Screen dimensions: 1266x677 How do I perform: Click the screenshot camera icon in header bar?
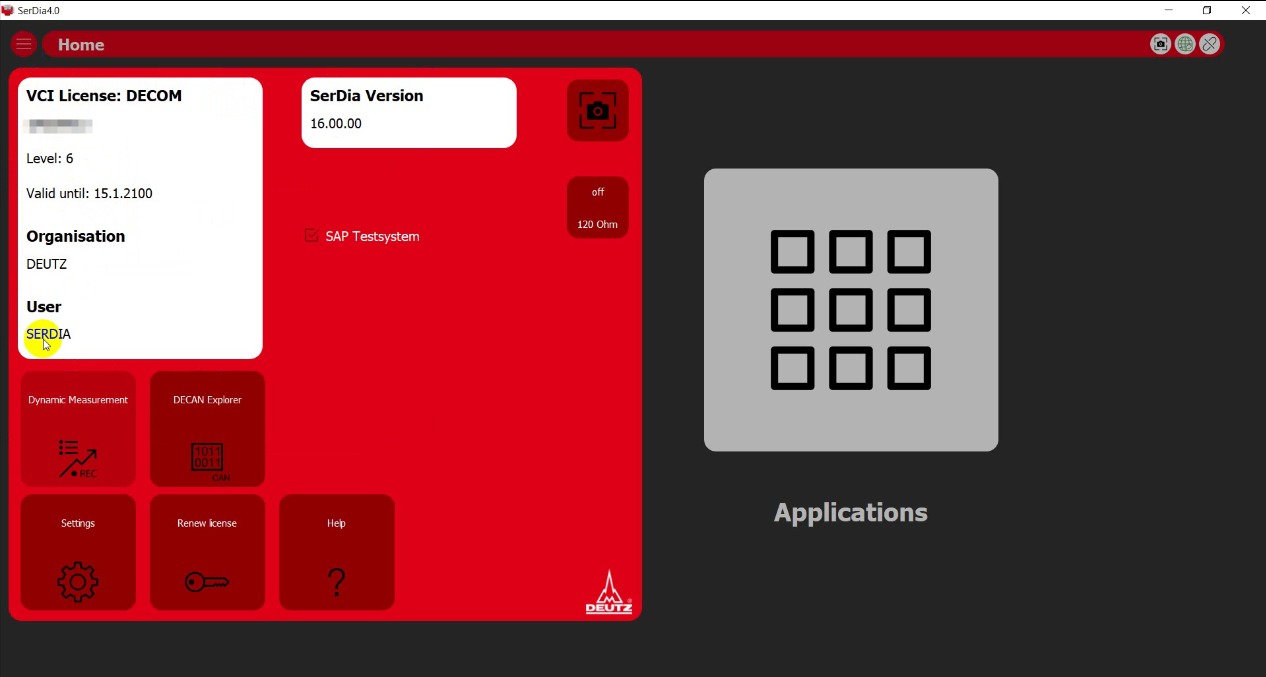[1160, 44]
